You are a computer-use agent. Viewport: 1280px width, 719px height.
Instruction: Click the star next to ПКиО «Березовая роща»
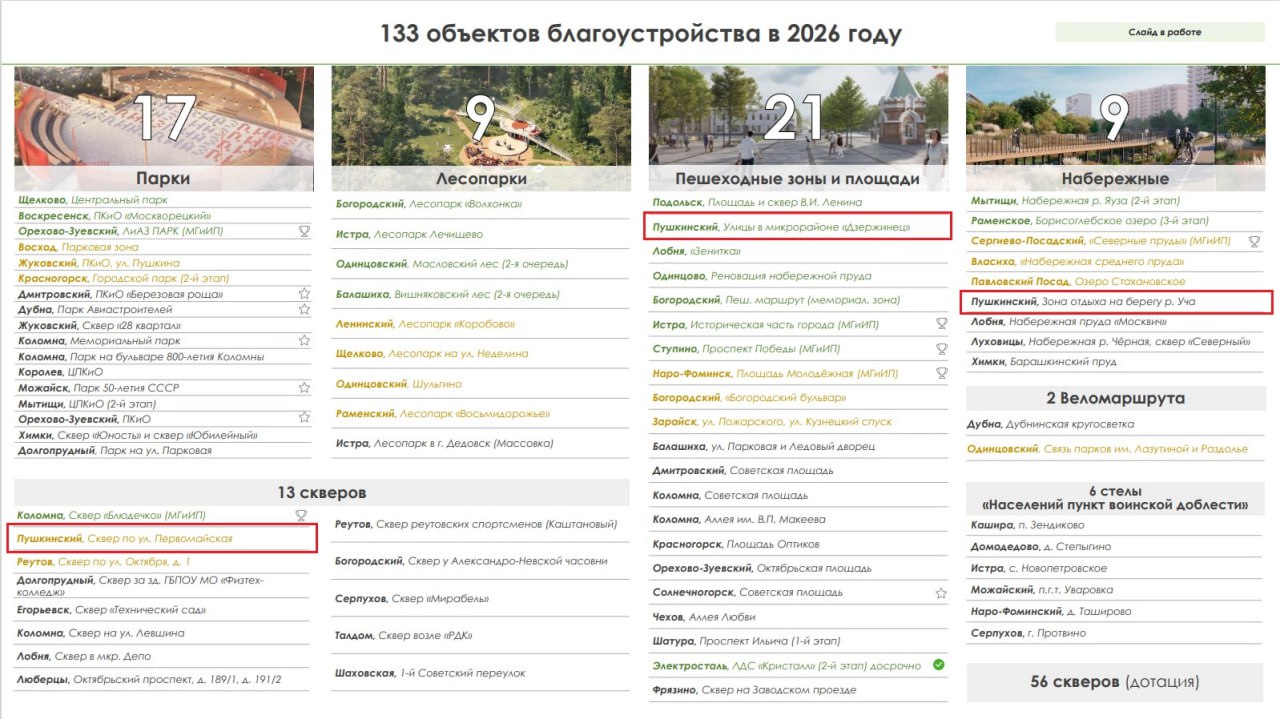tap(304, 294)
